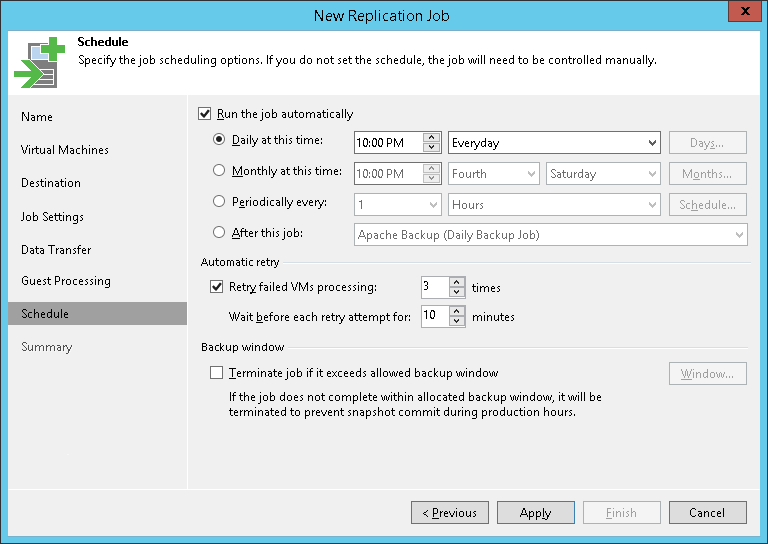The height and width of the screenshot is (544, 768).
Task: Decrease retry wait minutes with down arrow
Action: tap(457, 322)
